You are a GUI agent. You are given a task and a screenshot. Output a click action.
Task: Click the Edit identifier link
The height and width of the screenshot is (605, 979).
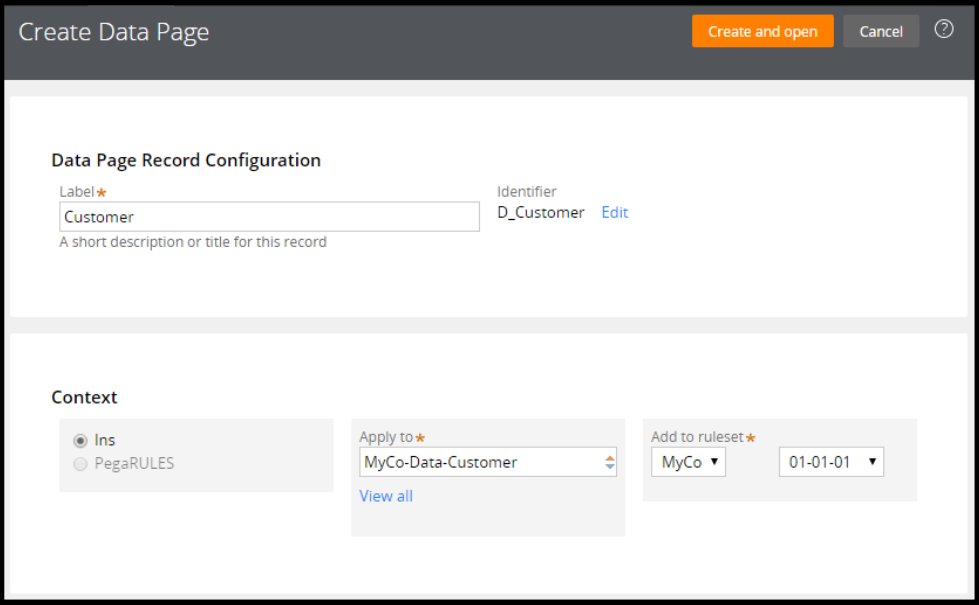point(614,212)
